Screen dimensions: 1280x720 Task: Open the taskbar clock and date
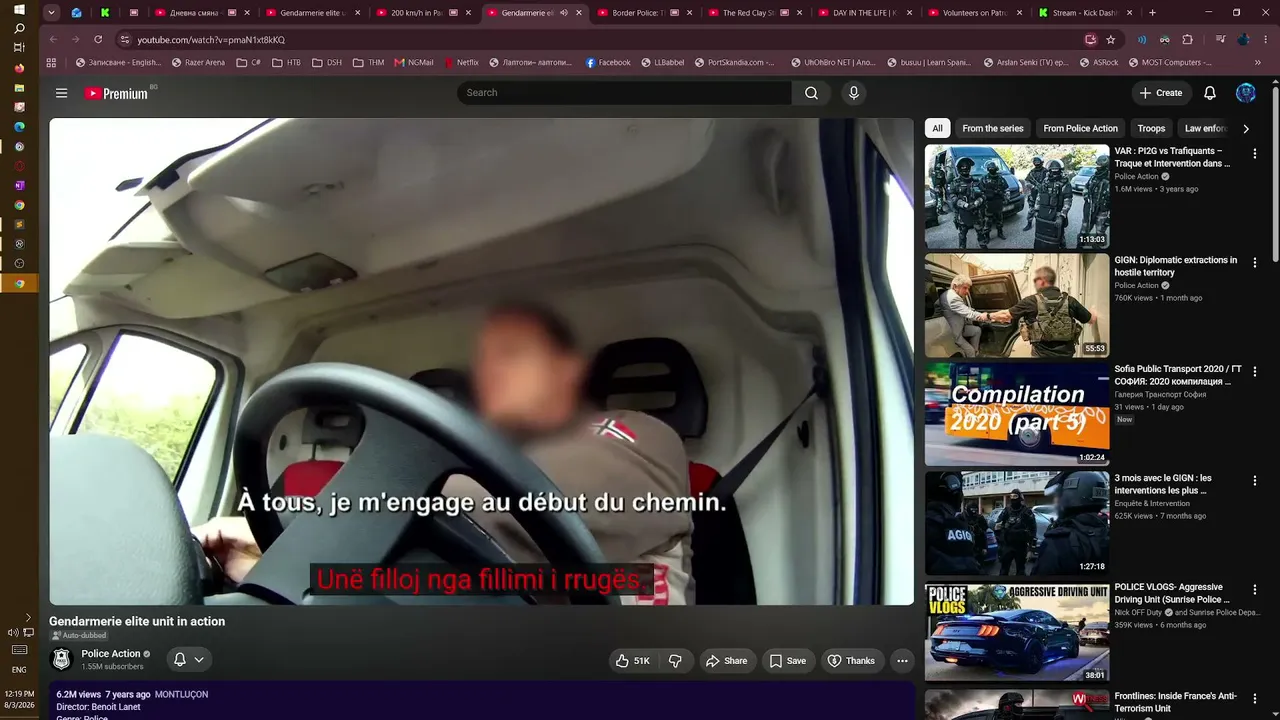click(x=19, y=699)
